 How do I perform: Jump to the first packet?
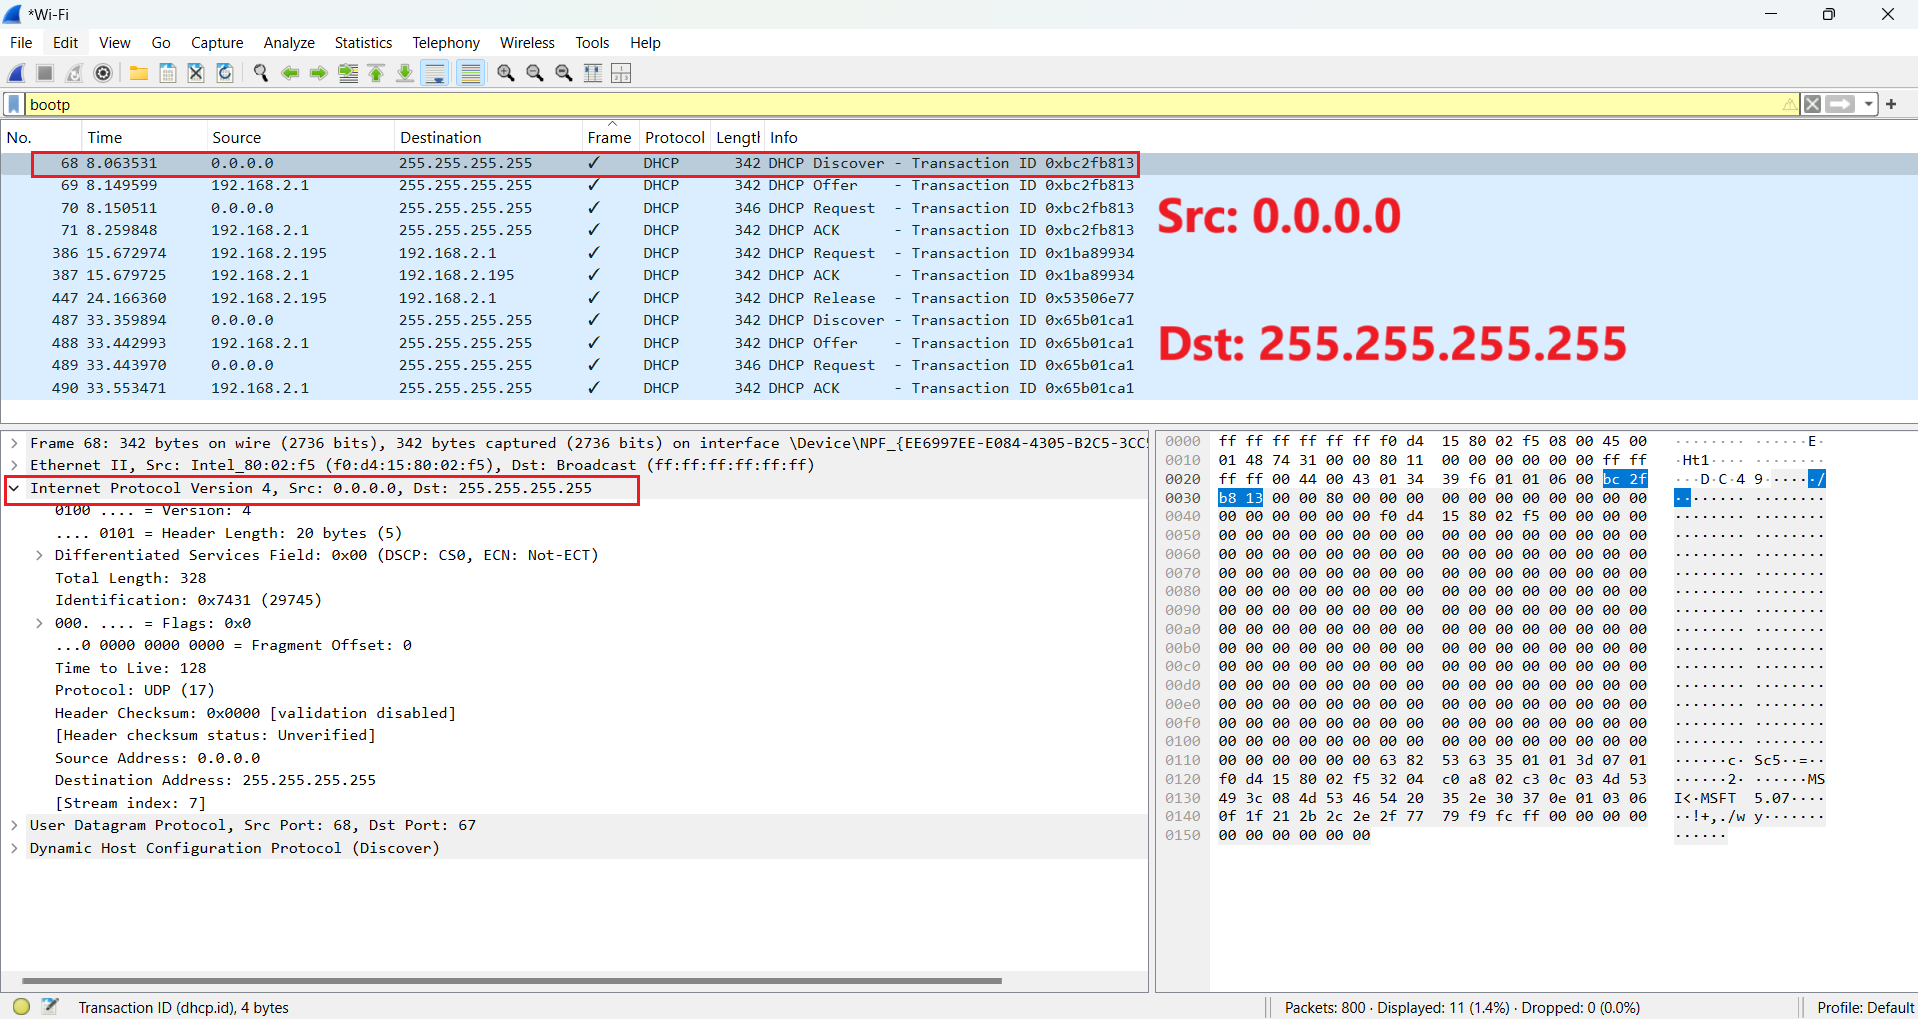coord(376,73)
